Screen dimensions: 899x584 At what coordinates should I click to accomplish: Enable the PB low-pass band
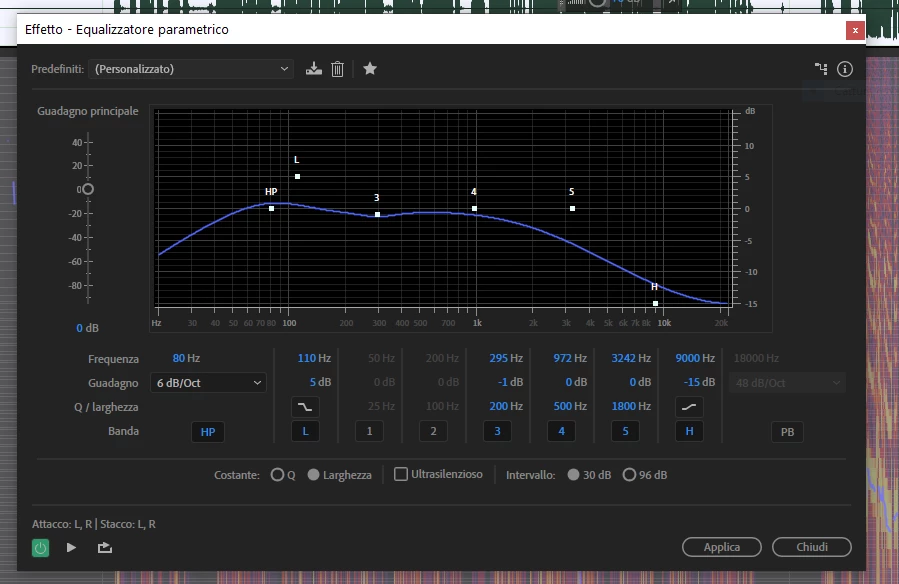tap(787, 432)
